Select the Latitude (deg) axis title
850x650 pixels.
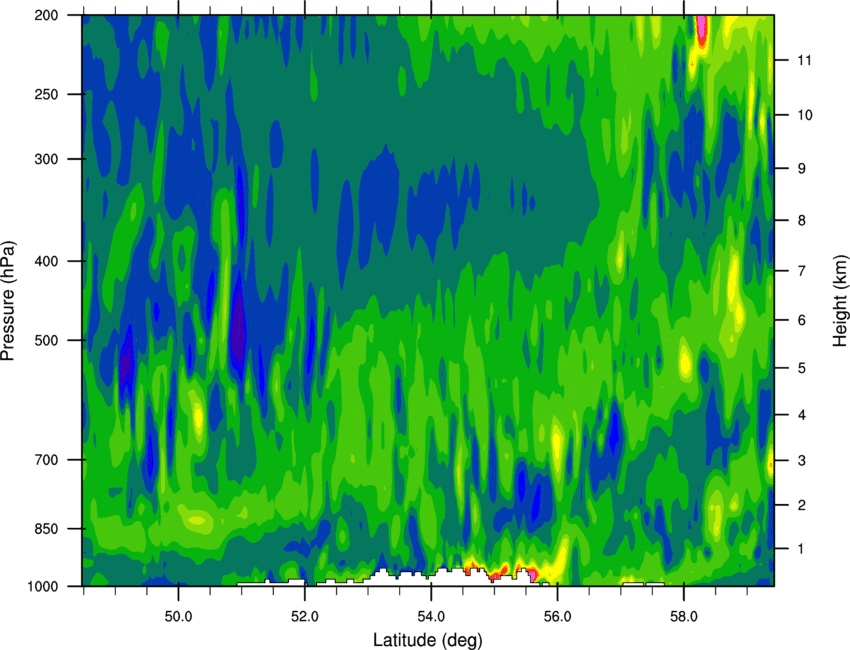coord(427,640)
